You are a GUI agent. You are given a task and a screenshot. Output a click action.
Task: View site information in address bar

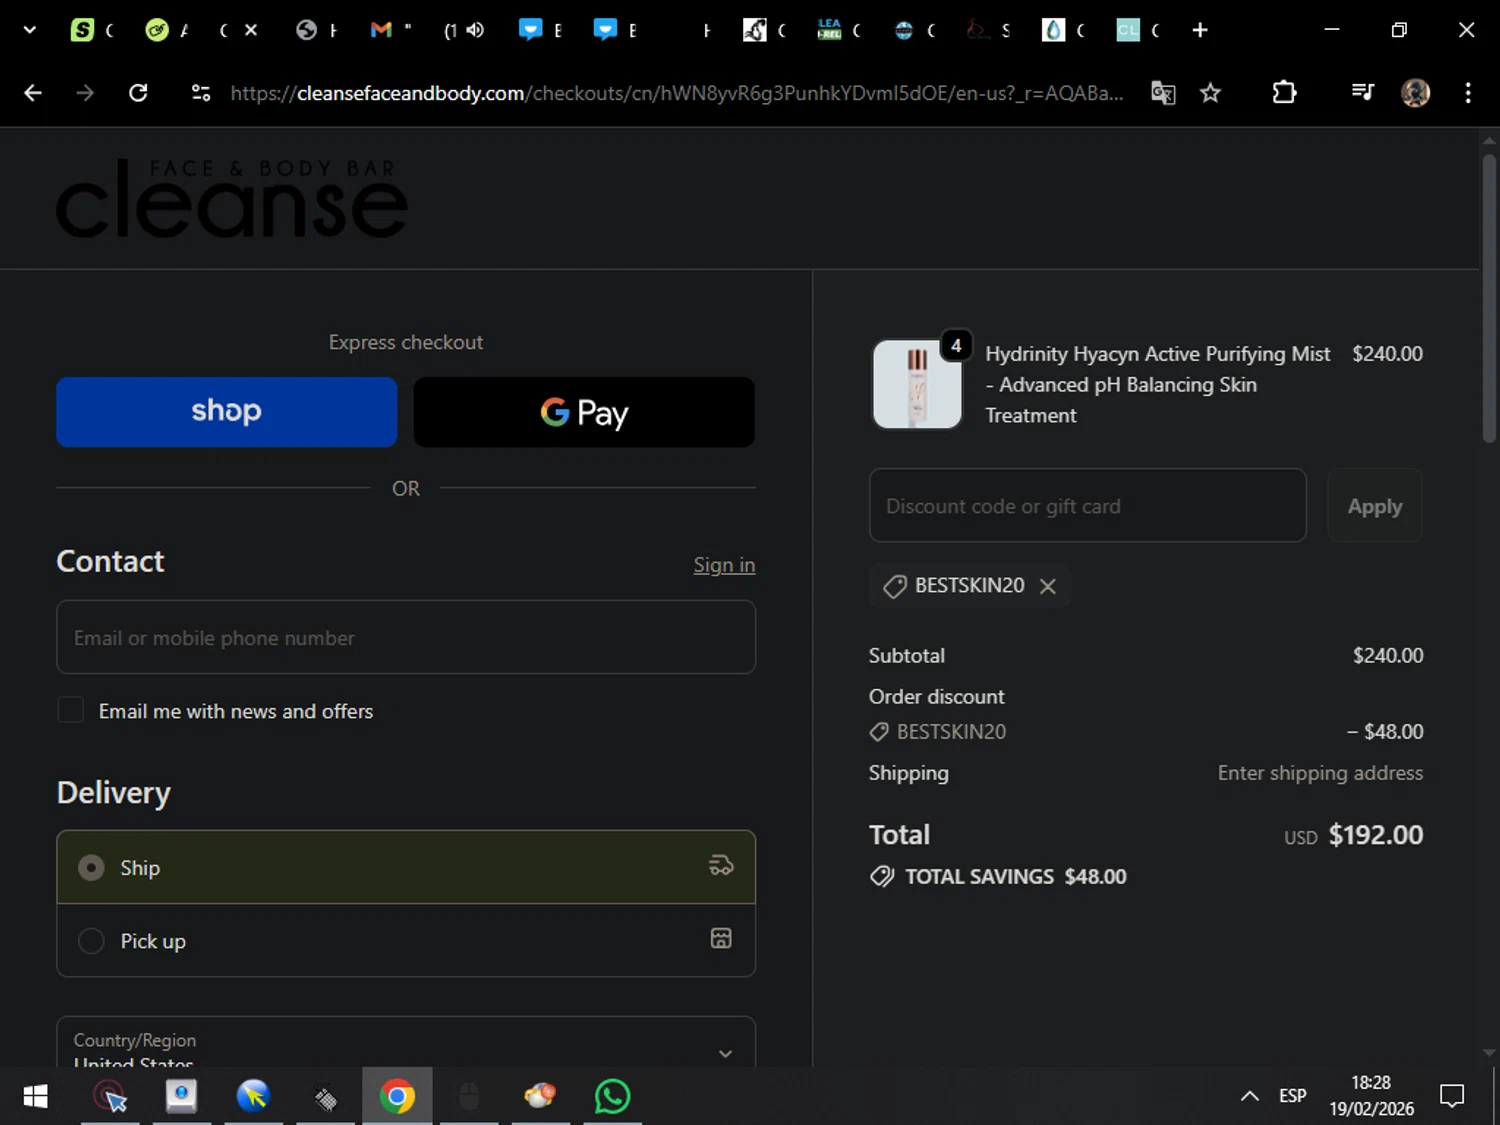pyautogui.click(x=201, y=93)
